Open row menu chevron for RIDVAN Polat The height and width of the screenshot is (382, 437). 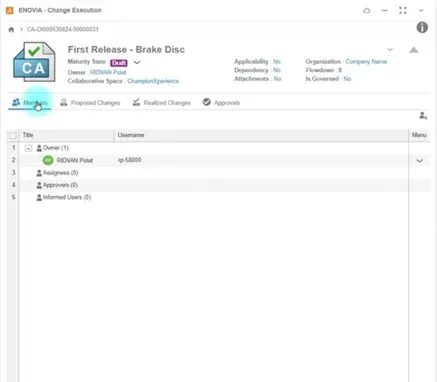click(419, 161)
